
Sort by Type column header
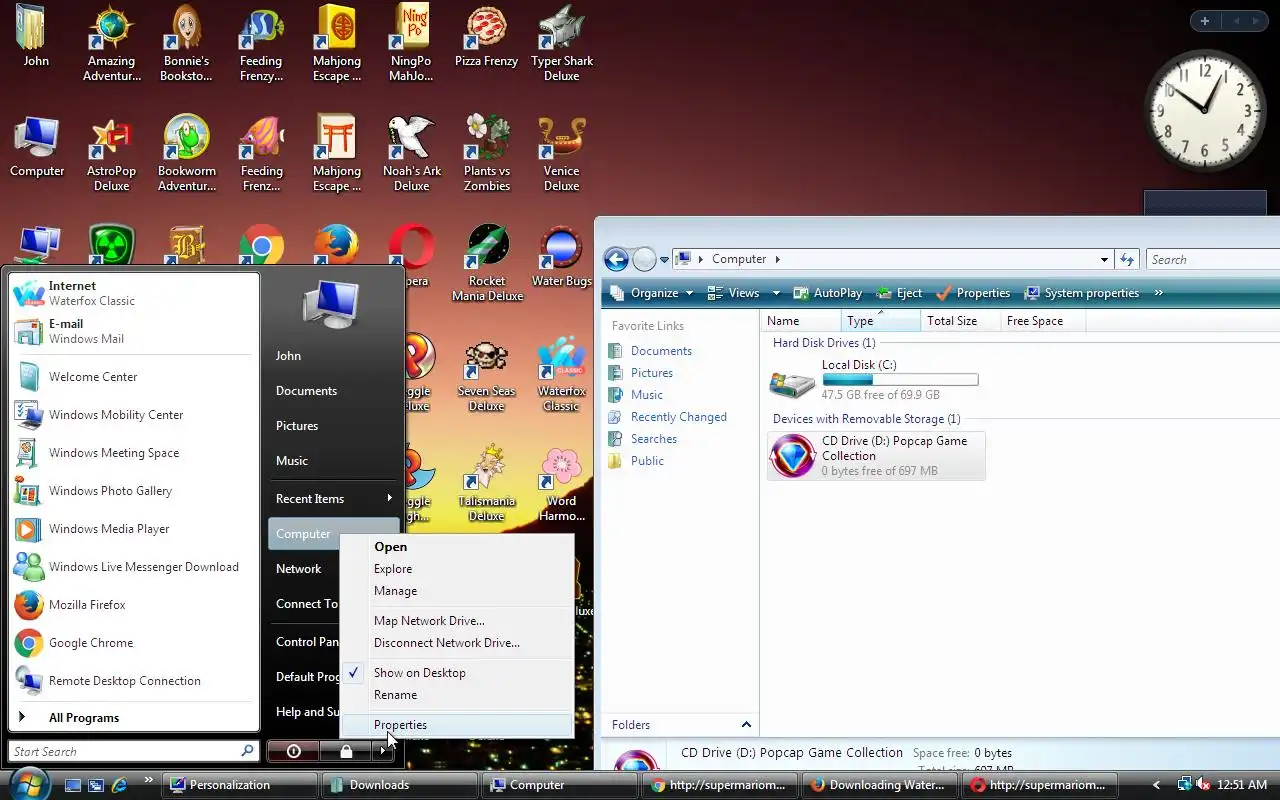(880, 321)
